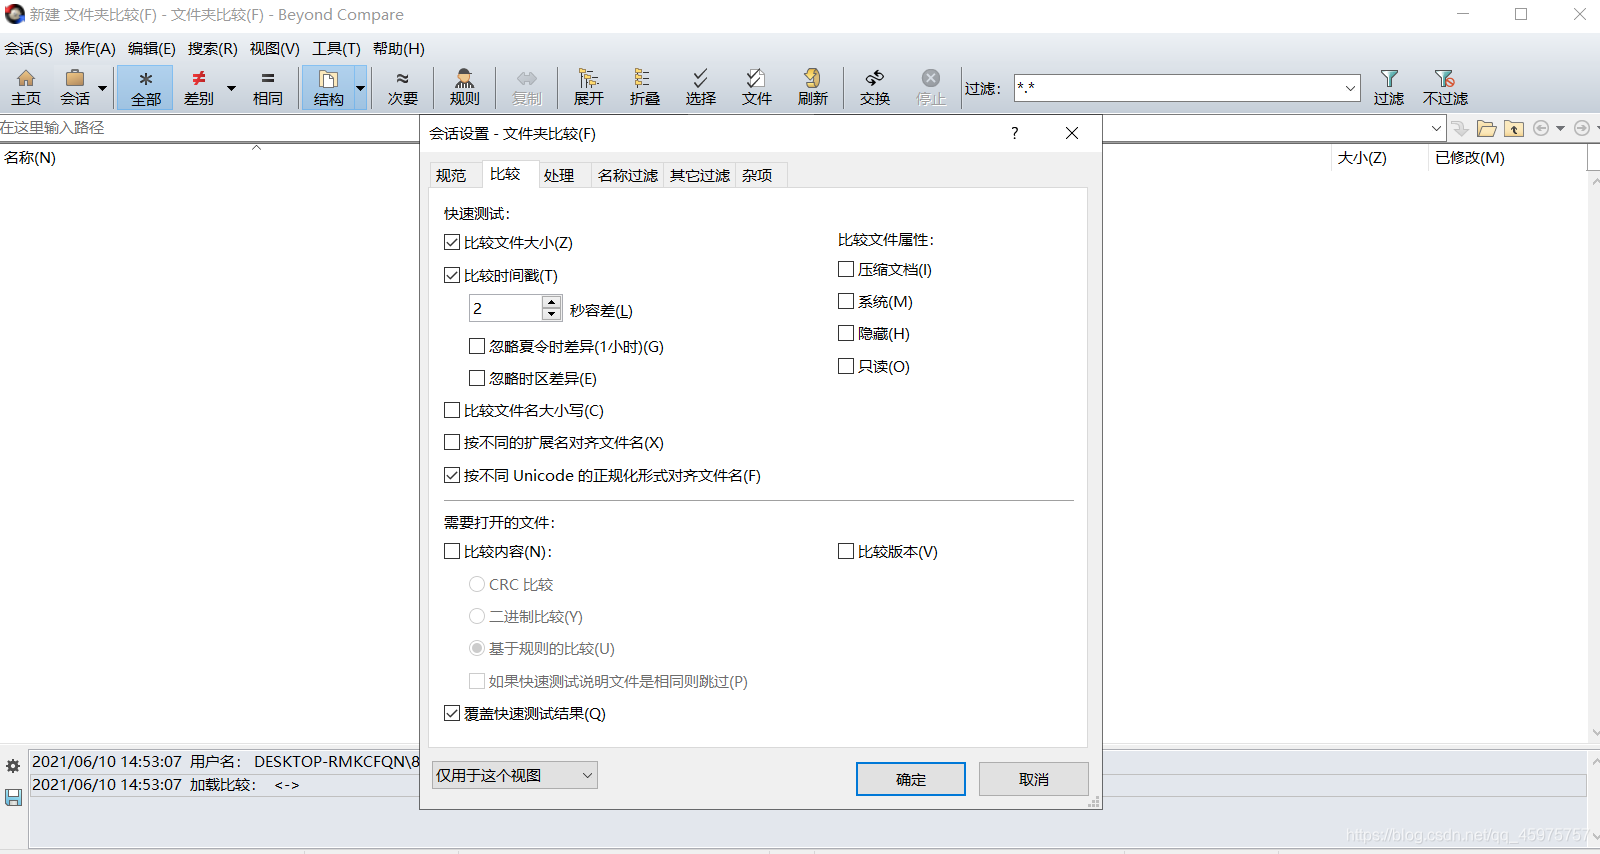
Task: Enable 比较文件名大小写(C) checkbox
Action: [x=452, y=410]
